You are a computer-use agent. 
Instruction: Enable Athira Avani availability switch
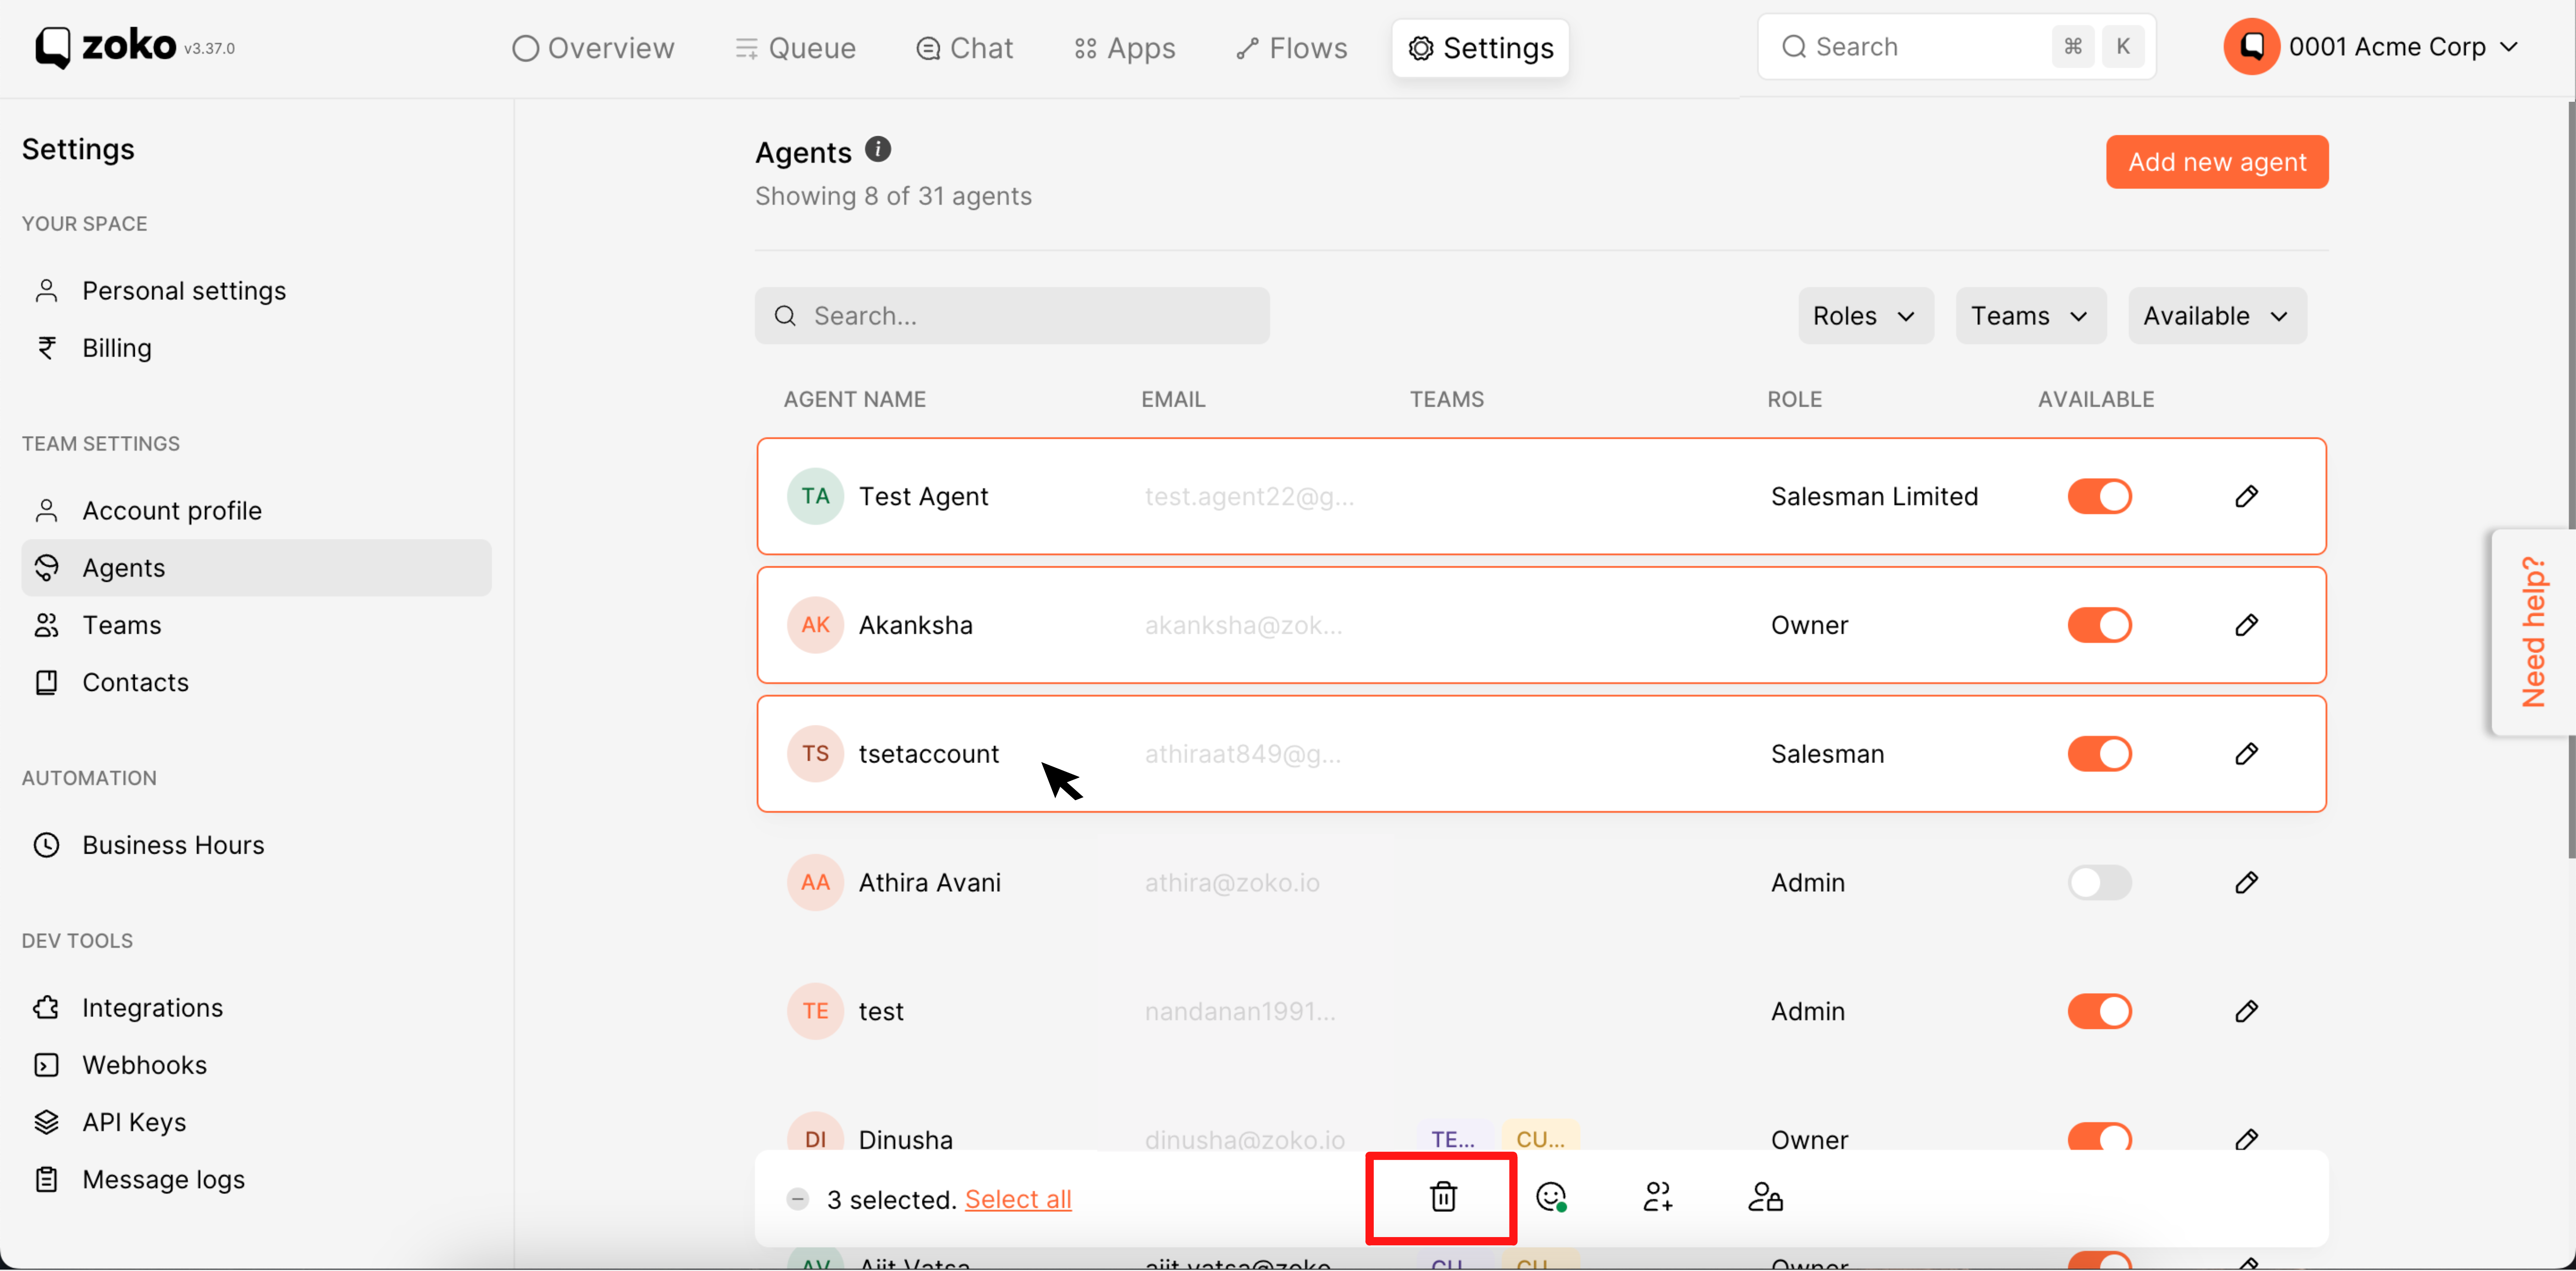pos(2099,882)
